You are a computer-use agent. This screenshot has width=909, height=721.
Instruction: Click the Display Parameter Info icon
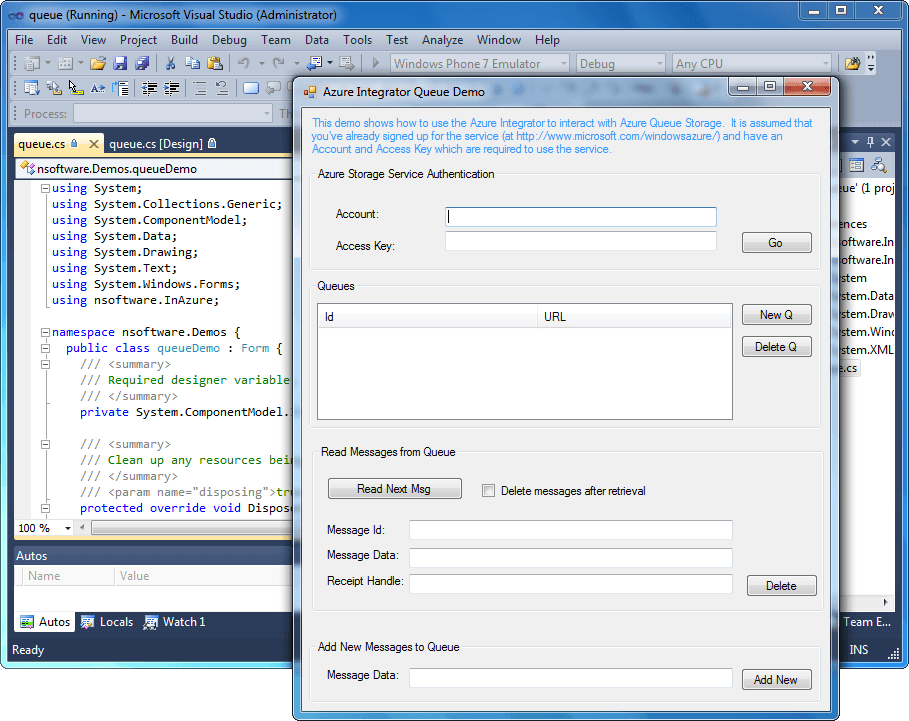pyautogui.click(x=54, y=88)
